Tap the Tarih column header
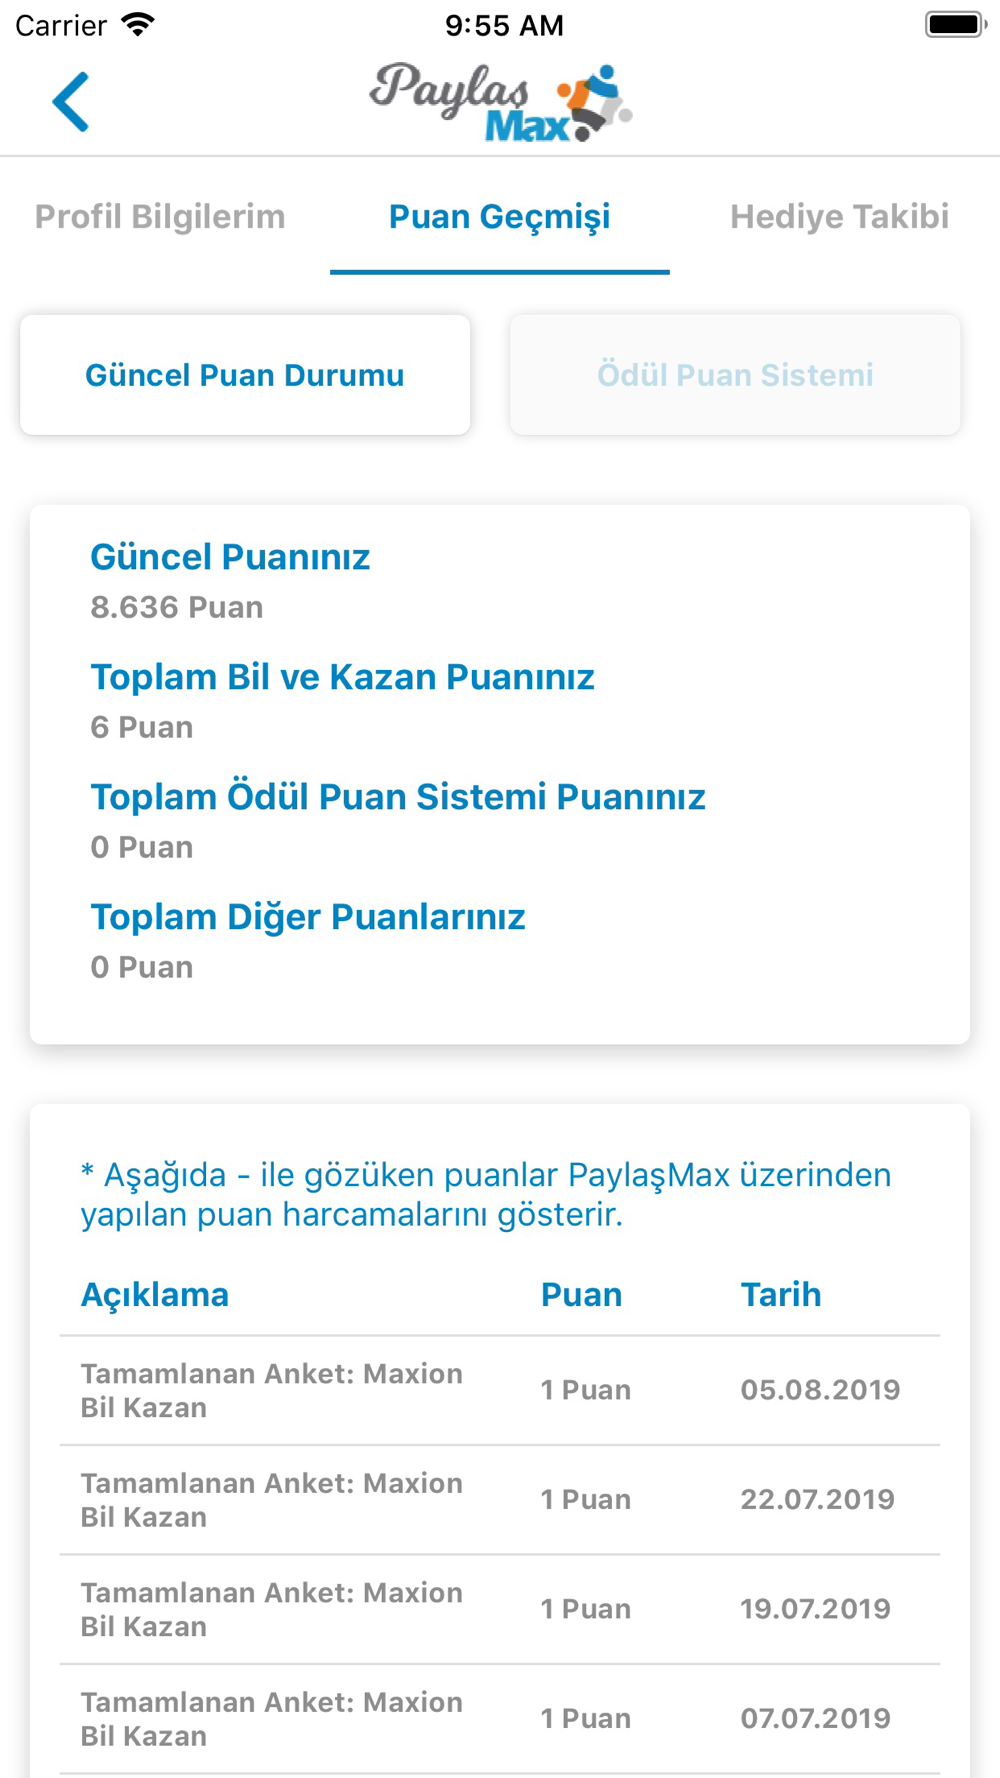Screen dimensions: 1000x1778 (x=781, y=1294)
